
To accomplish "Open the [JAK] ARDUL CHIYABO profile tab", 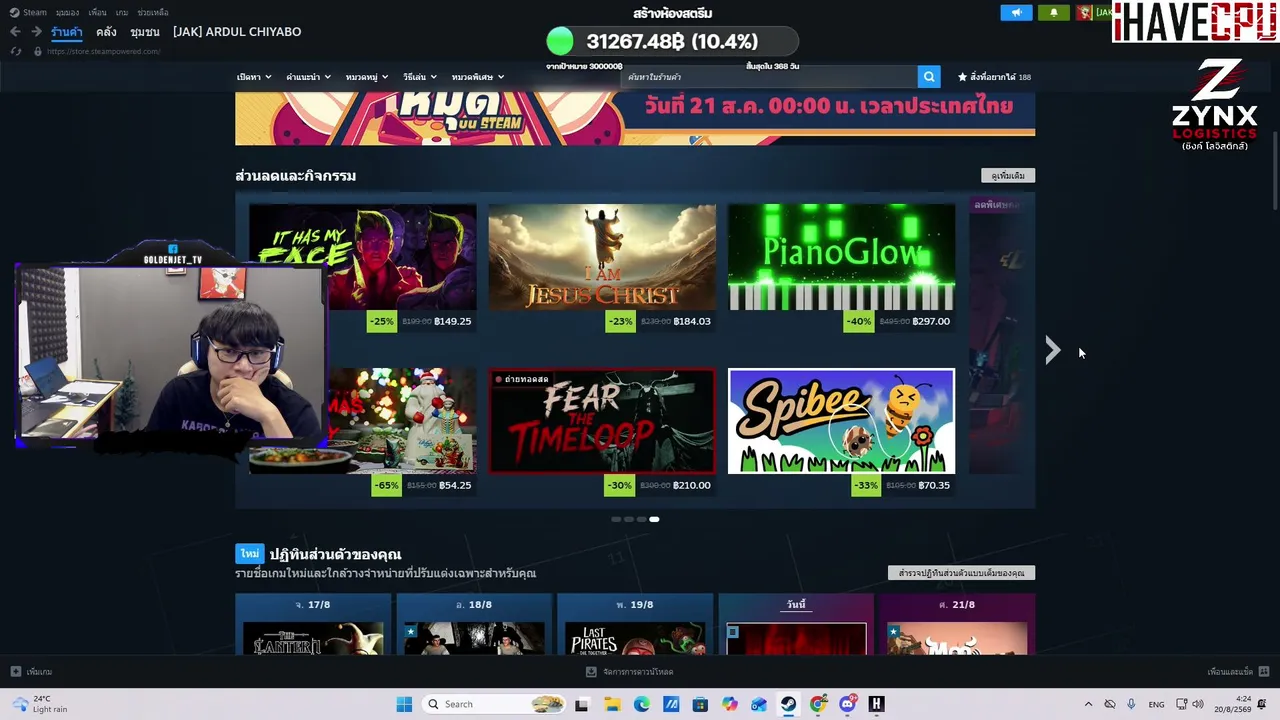I will pyautogui.click(x=237, y=32).
